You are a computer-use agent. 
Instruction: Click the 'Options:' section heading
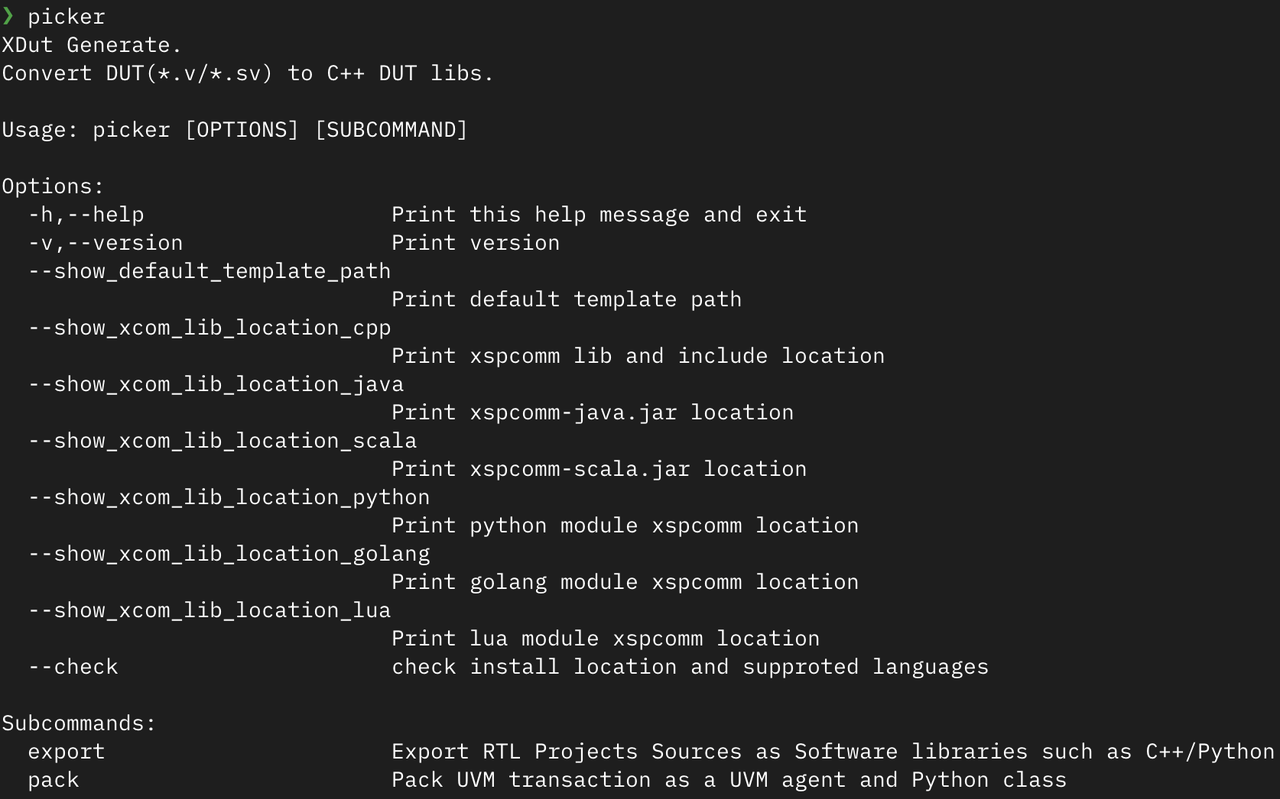pyautogui.click(x=53, y=186)
